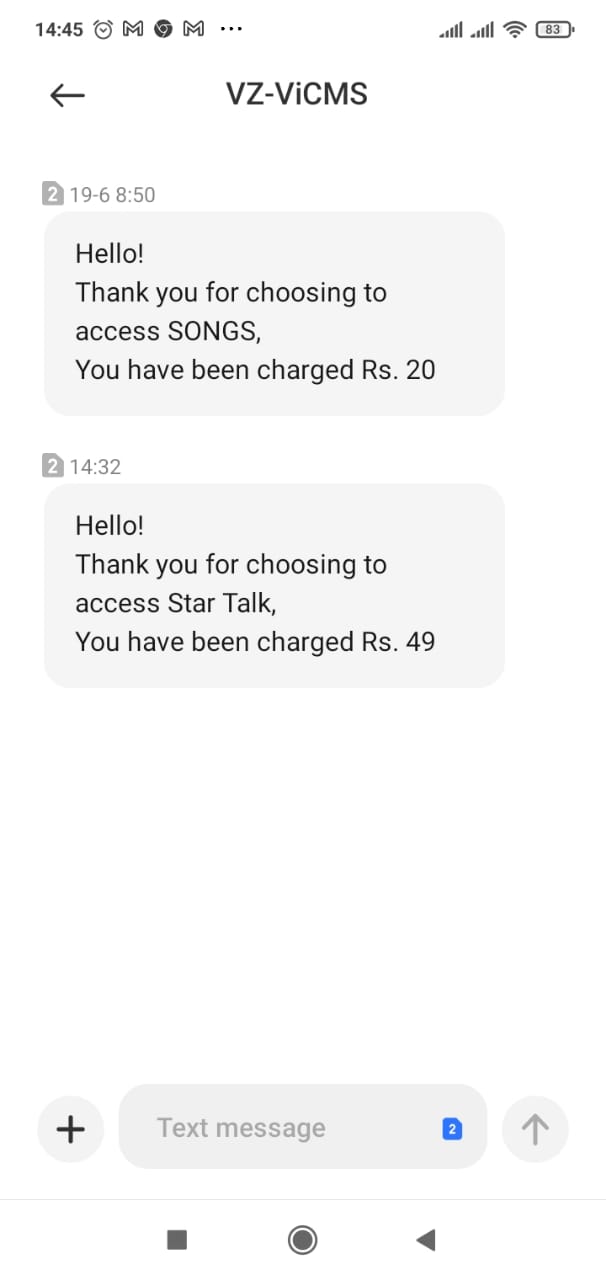Open recent apps with square button
This screenshot has height=1280, width=606.
click(x=177, y=1240)
